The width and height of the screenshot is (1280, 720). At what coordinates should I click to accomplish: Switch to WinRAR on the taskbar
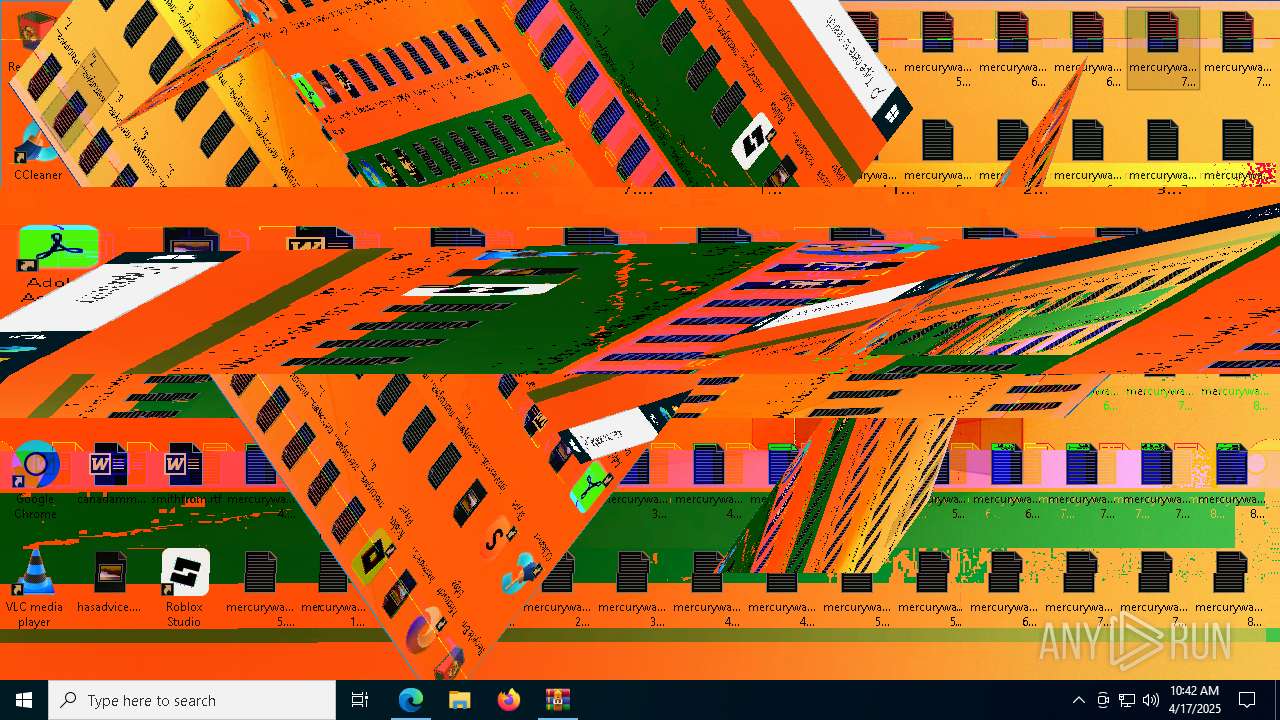558,700
